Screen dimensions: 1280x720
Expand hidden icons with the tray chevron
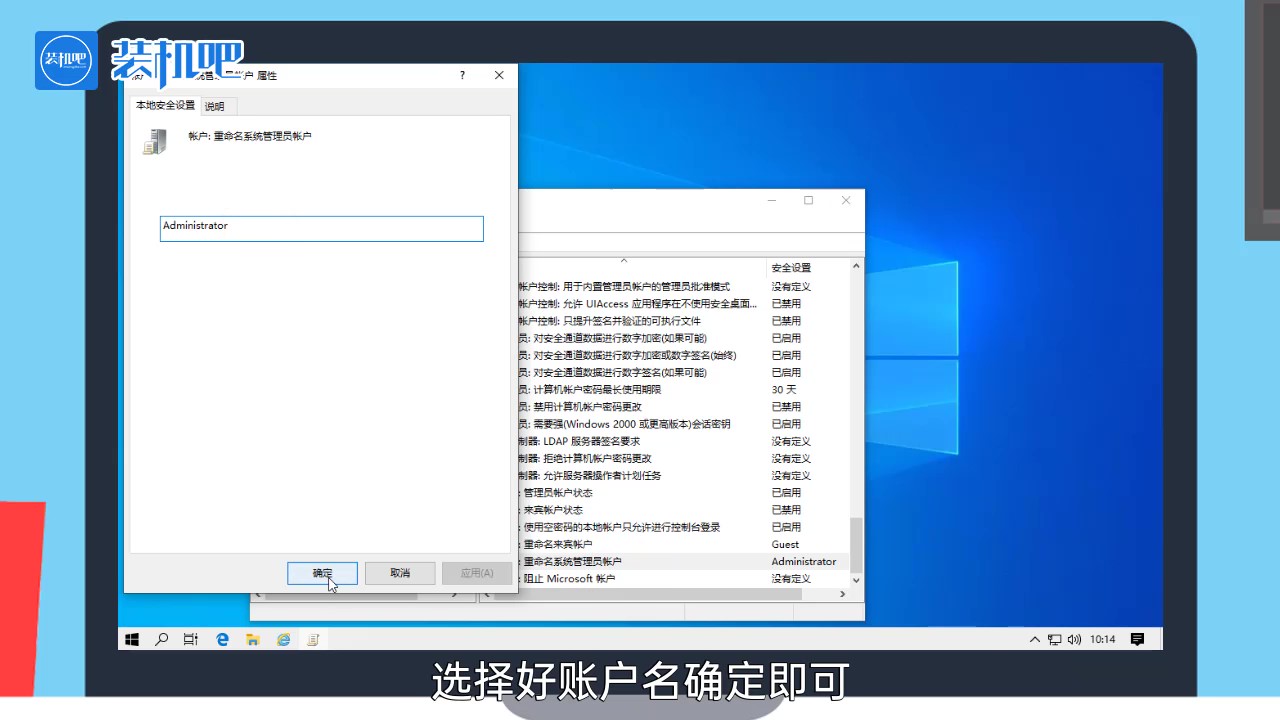pyautogui.click(x=1034, y=639)
